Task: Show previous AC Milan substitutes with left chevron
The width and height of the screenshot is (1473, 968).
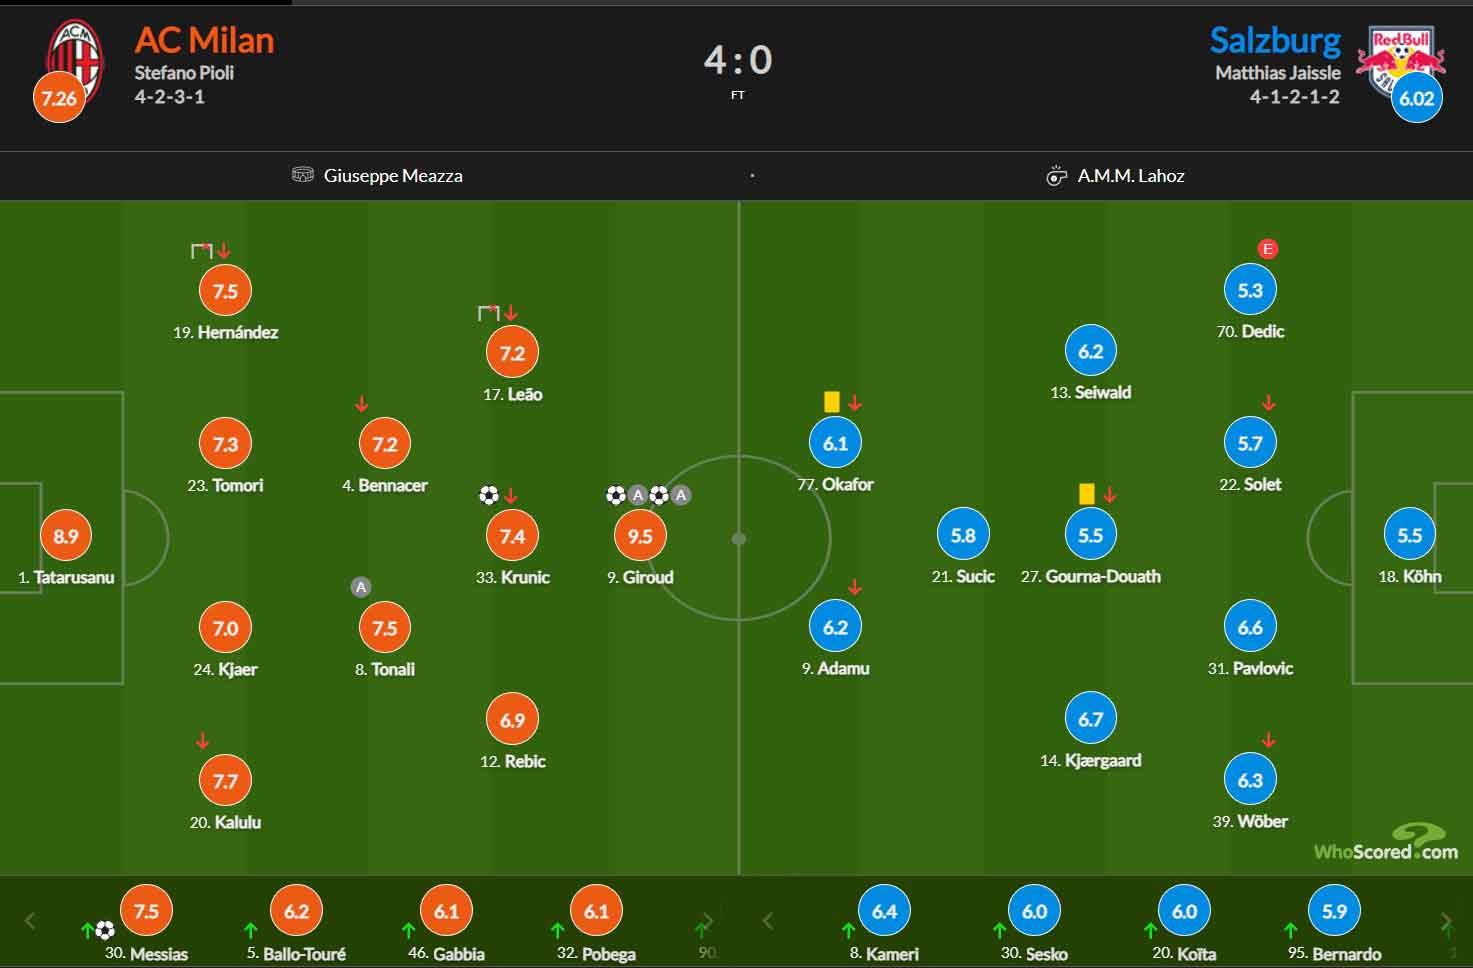Action: (30, 921)
